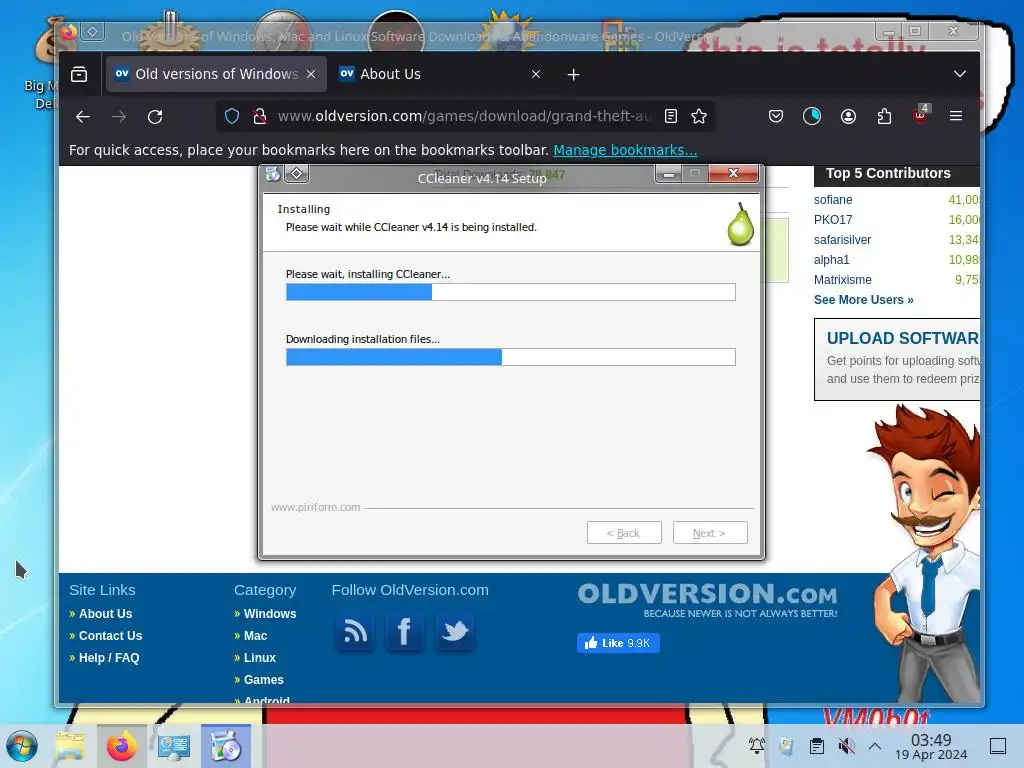Bookmark this page with star icon
The width and height of the screenshot is (1024, 768).
click(699, 116)
